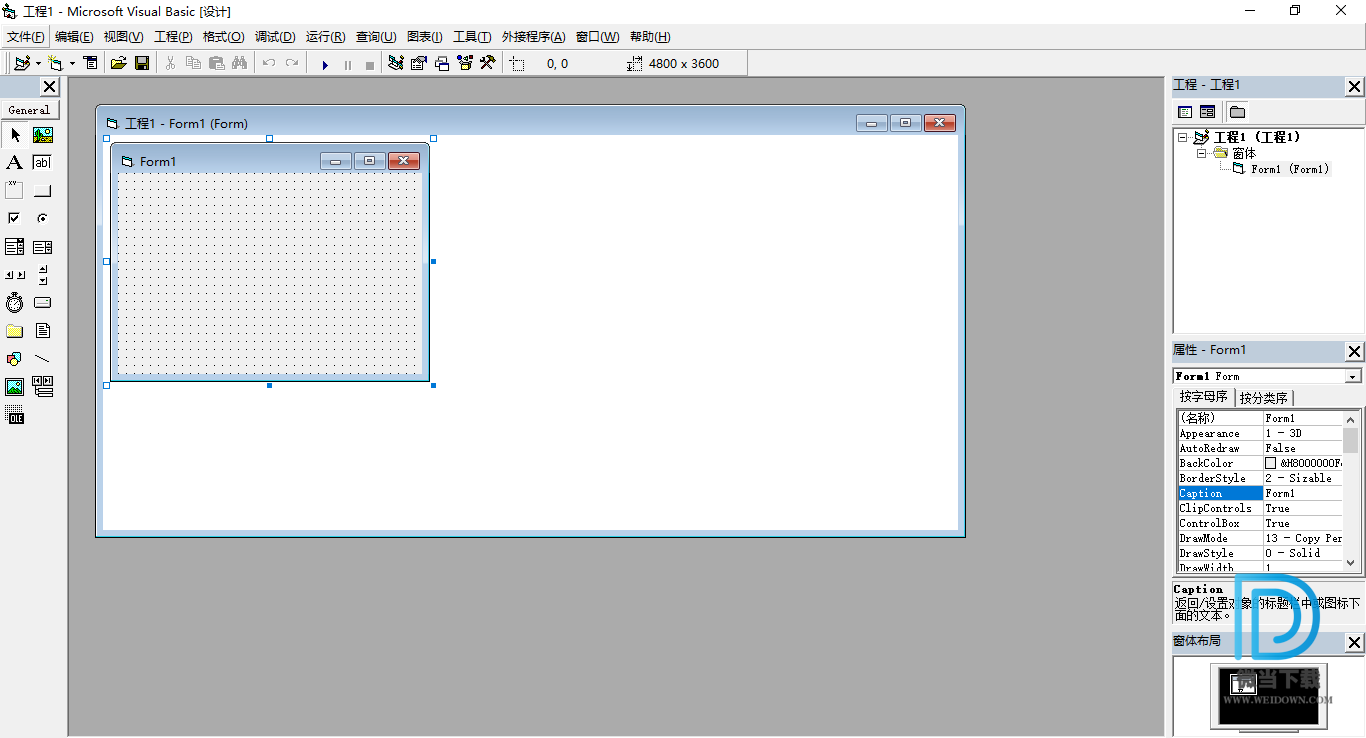The width and height of the screenshot is (1366, 738).
Task: Click the Add Standard EXE Project icon
Action: tap(22, 63)
